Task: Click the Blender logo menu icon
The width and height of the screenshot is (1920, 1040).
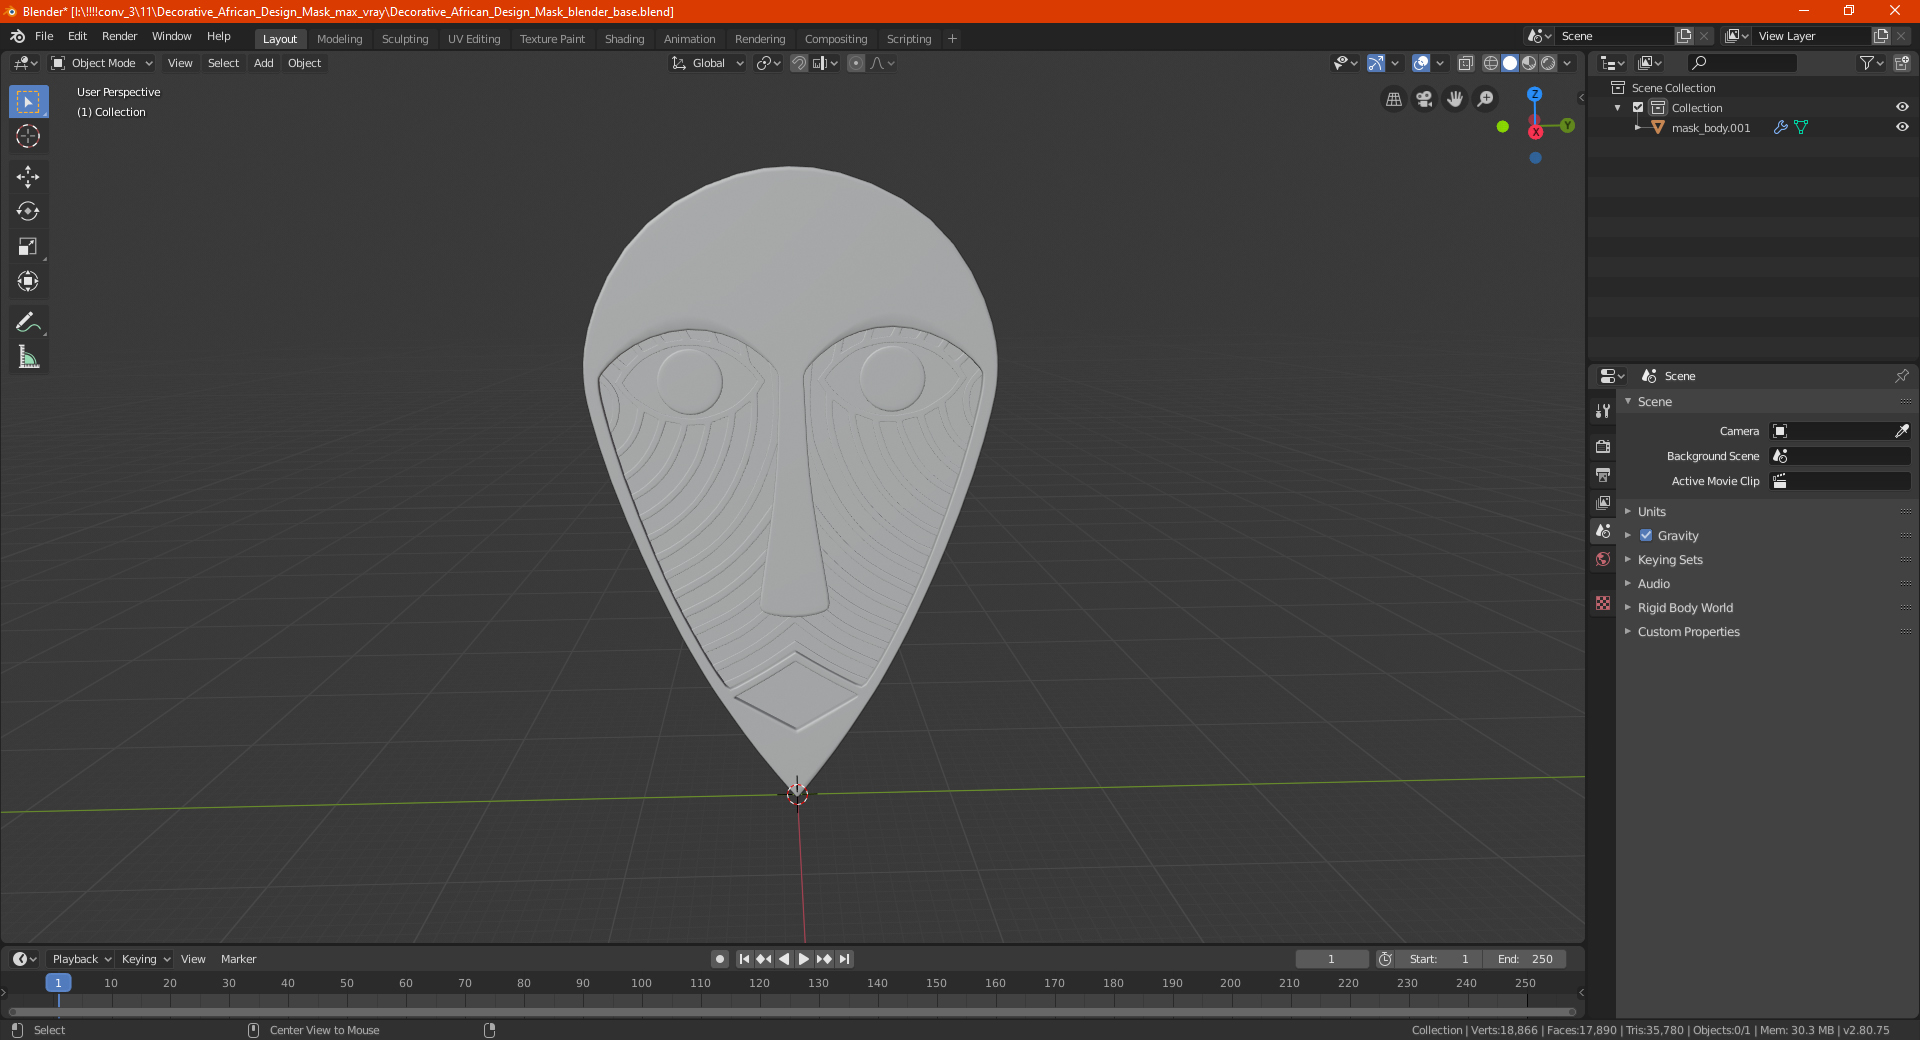Action: [x=18, y=36]
